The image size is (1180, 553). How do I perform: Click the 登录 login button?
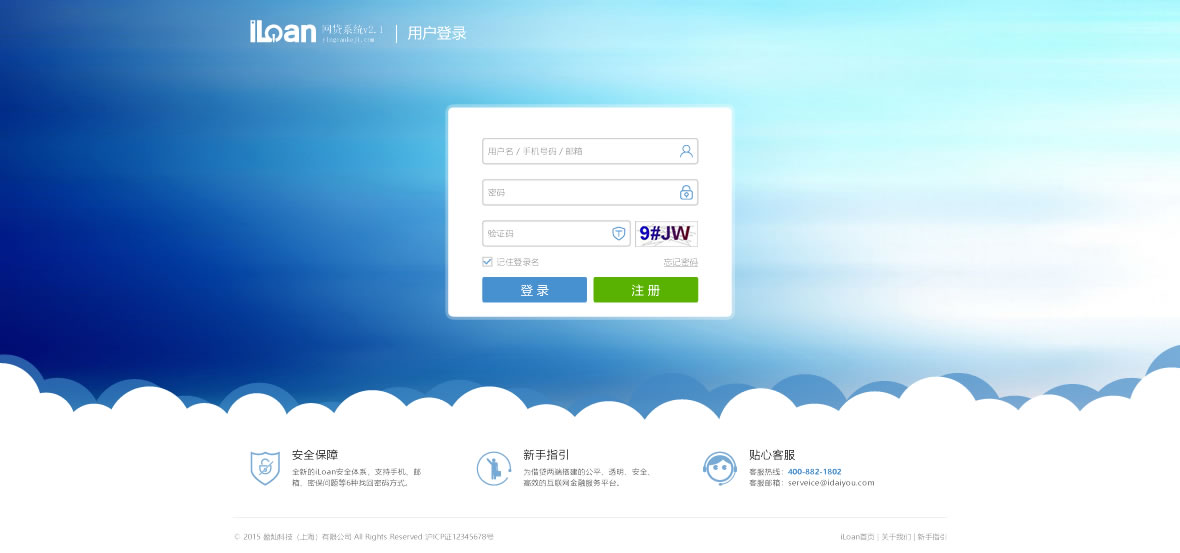pyautogui.click(x=534, y=290)
